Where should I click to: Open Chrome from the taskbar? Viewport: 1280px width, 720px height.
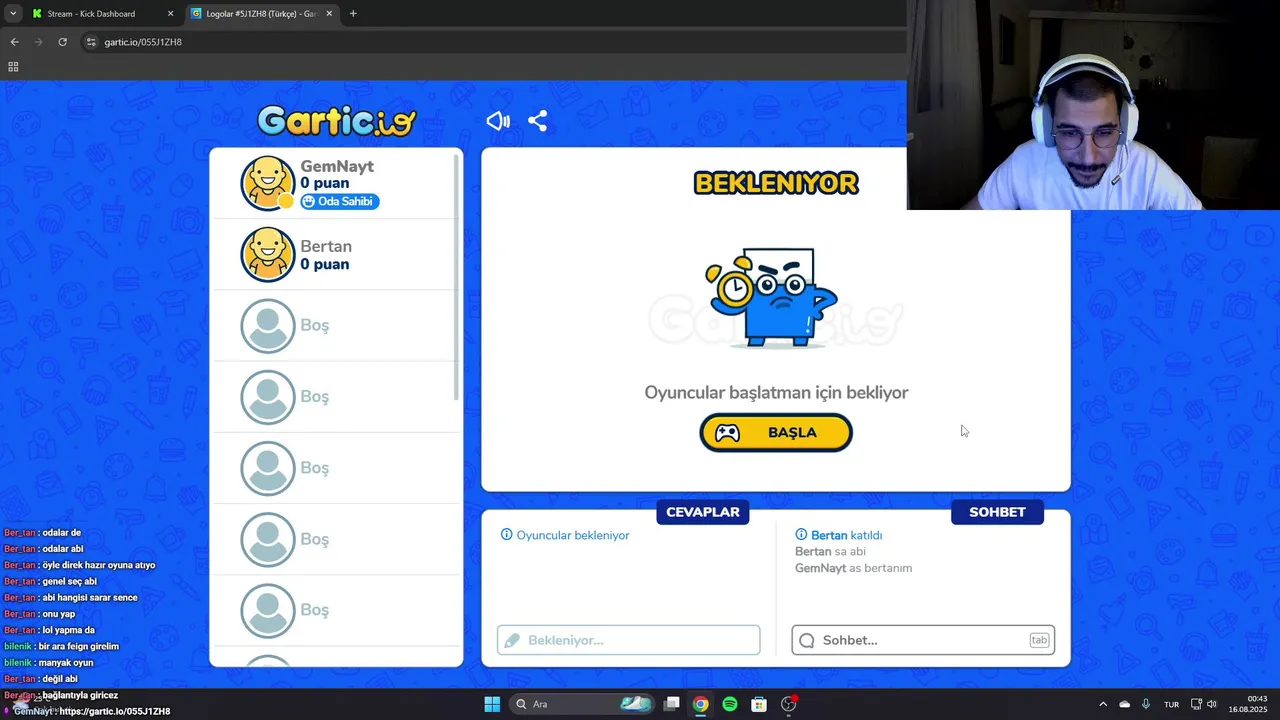click(x=701, y=704)
